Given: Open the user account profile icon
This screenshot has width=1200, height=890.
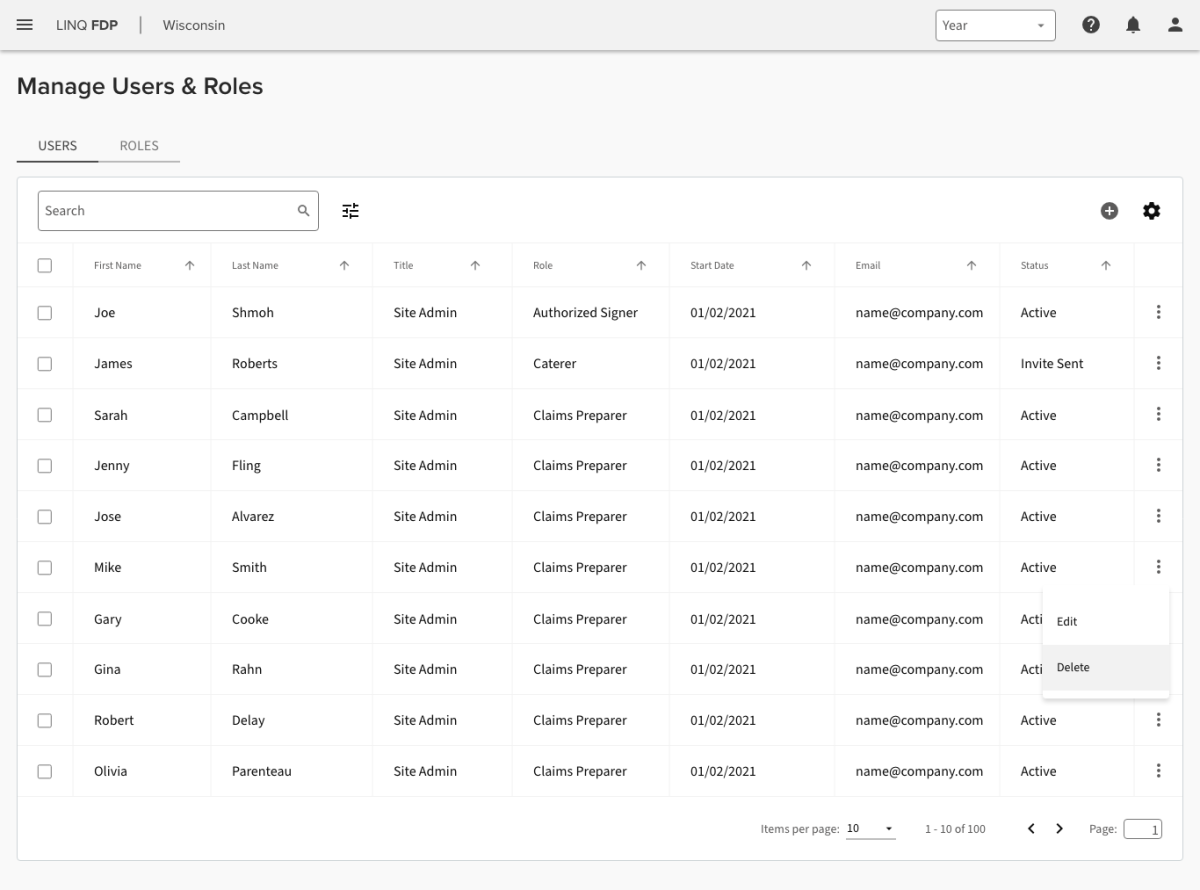Looking at the screenshot, I should [x=1175, y=25].
